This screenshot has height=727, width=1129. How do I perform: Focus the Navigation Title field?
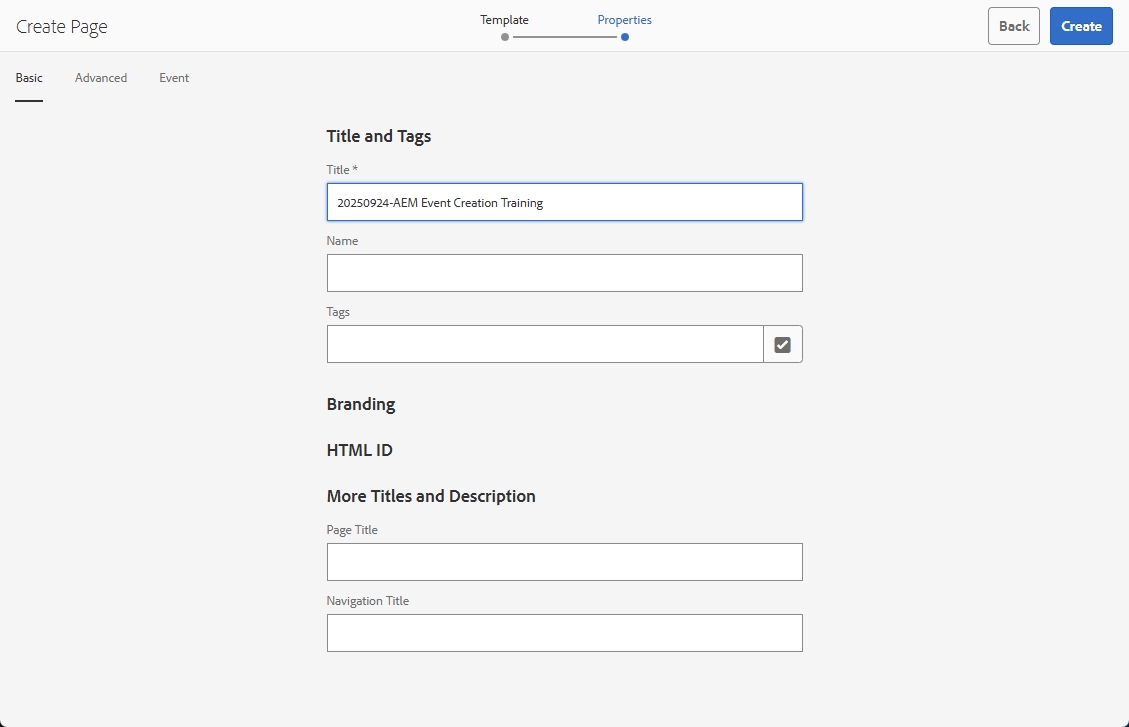[564, 633]
